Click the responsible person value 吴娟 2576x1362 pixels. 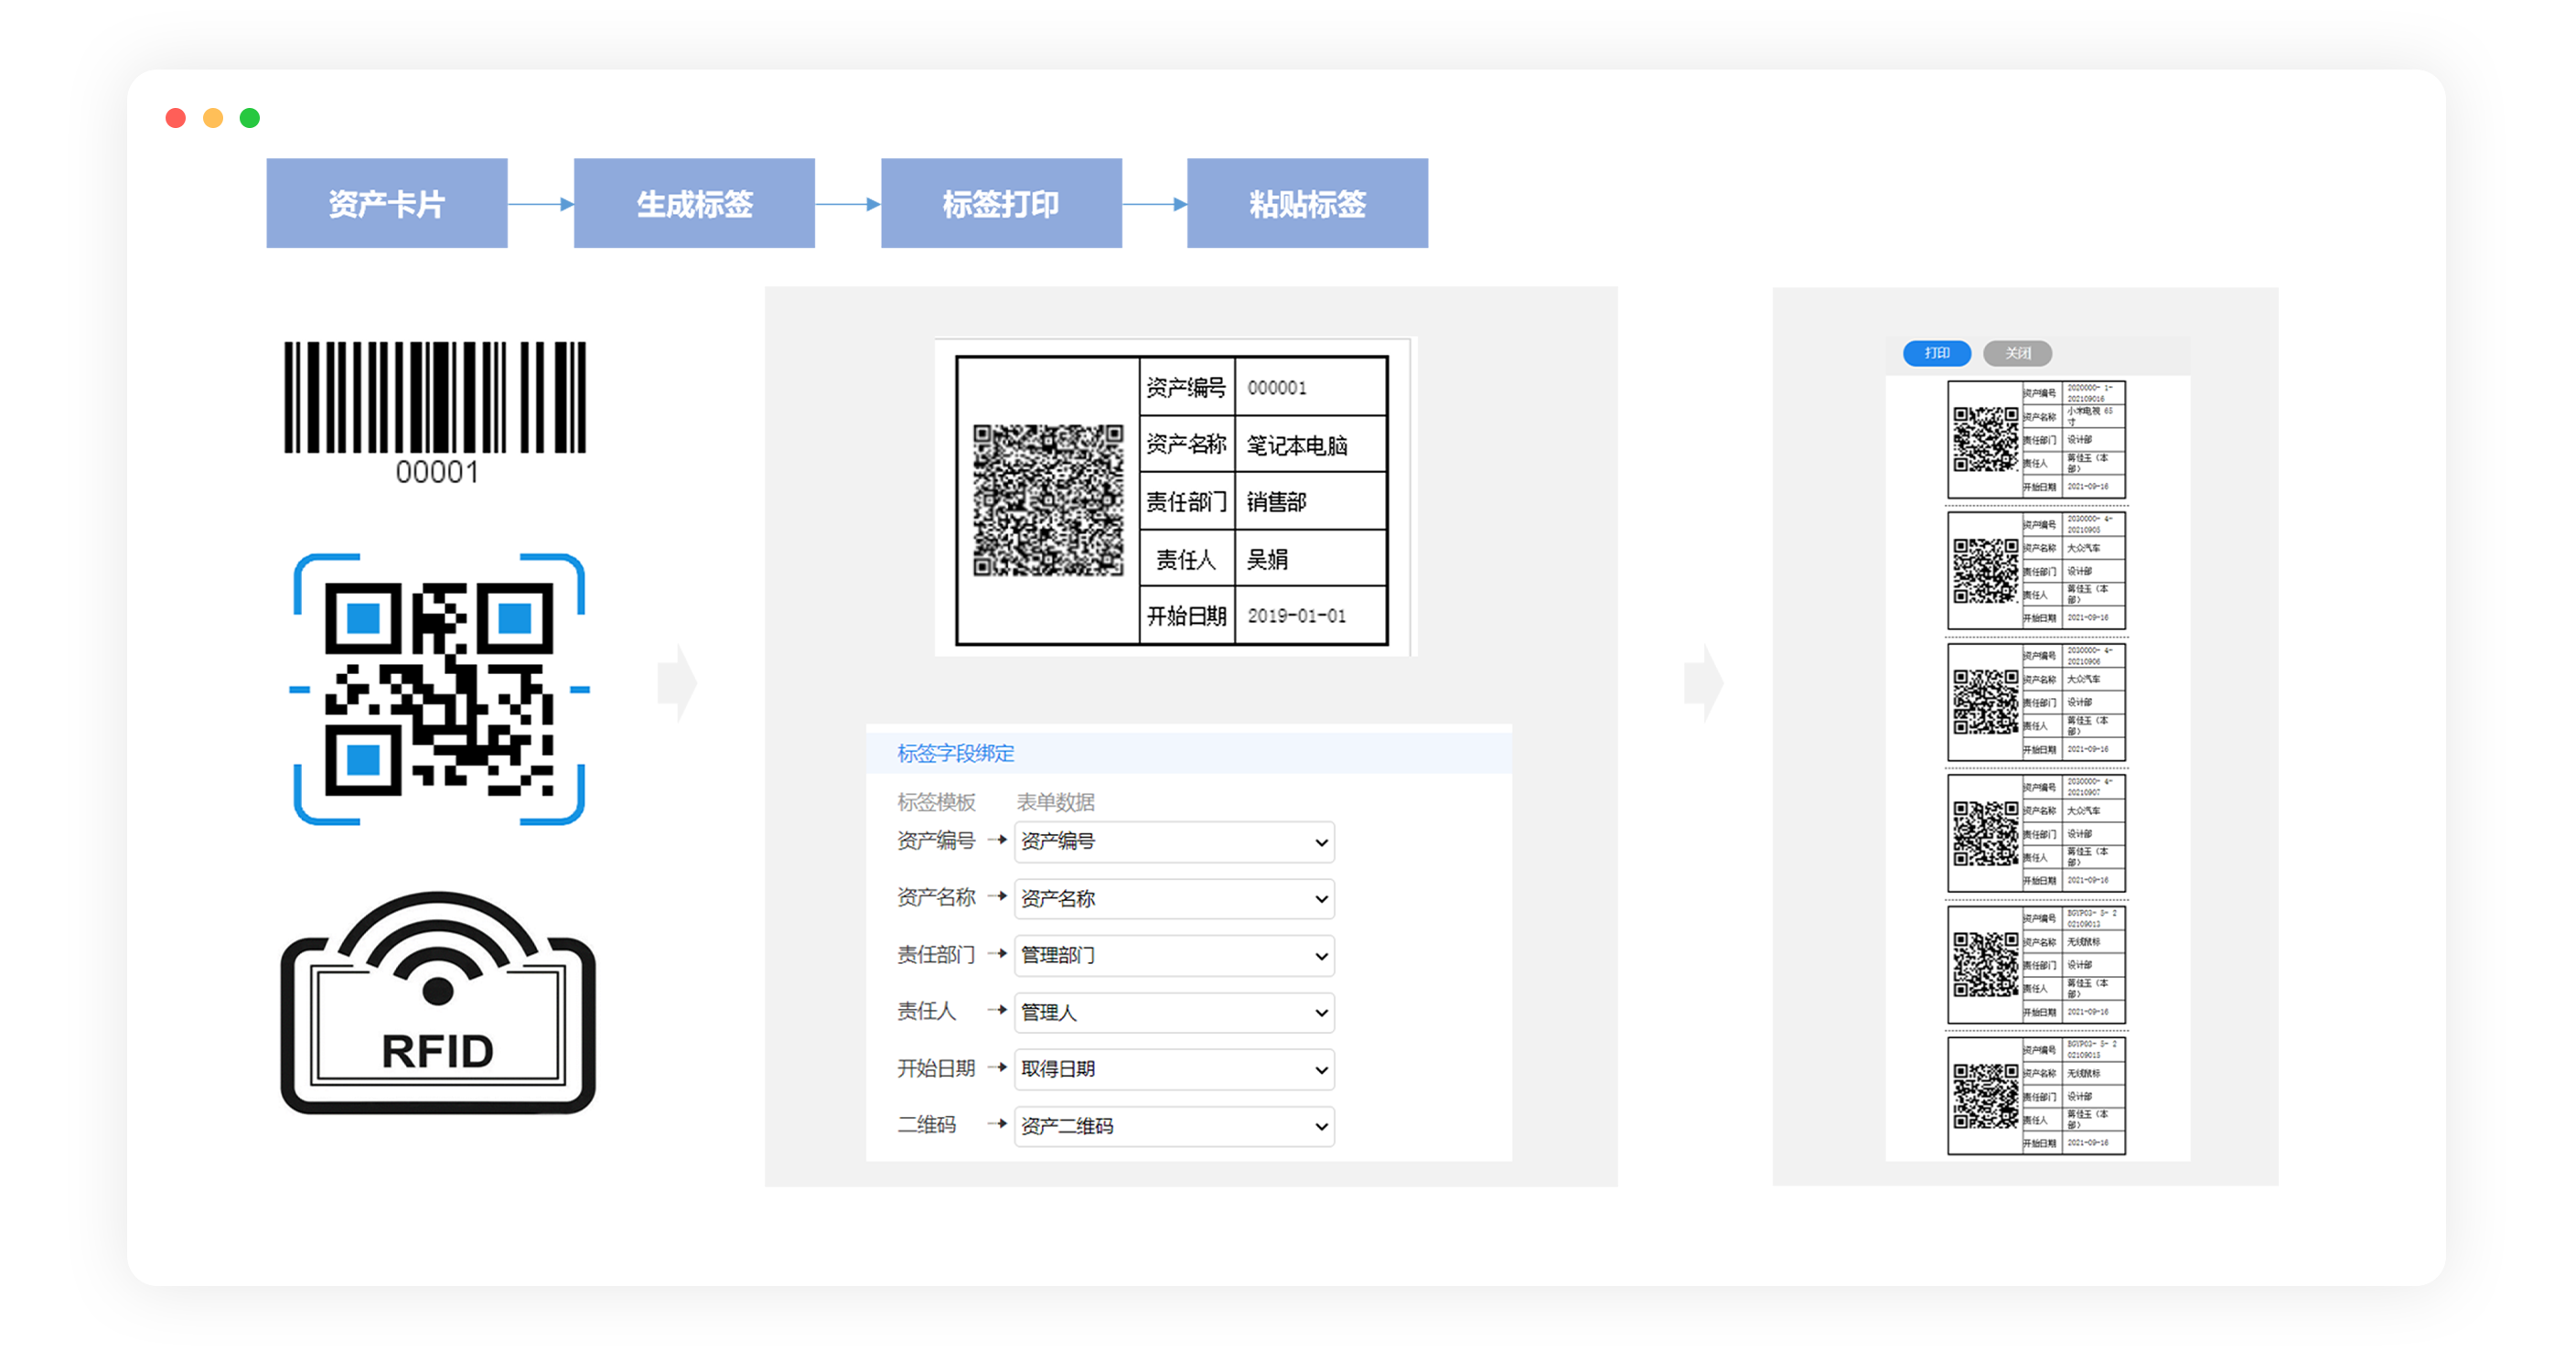pyautogui.click(x=1267, y=559)
